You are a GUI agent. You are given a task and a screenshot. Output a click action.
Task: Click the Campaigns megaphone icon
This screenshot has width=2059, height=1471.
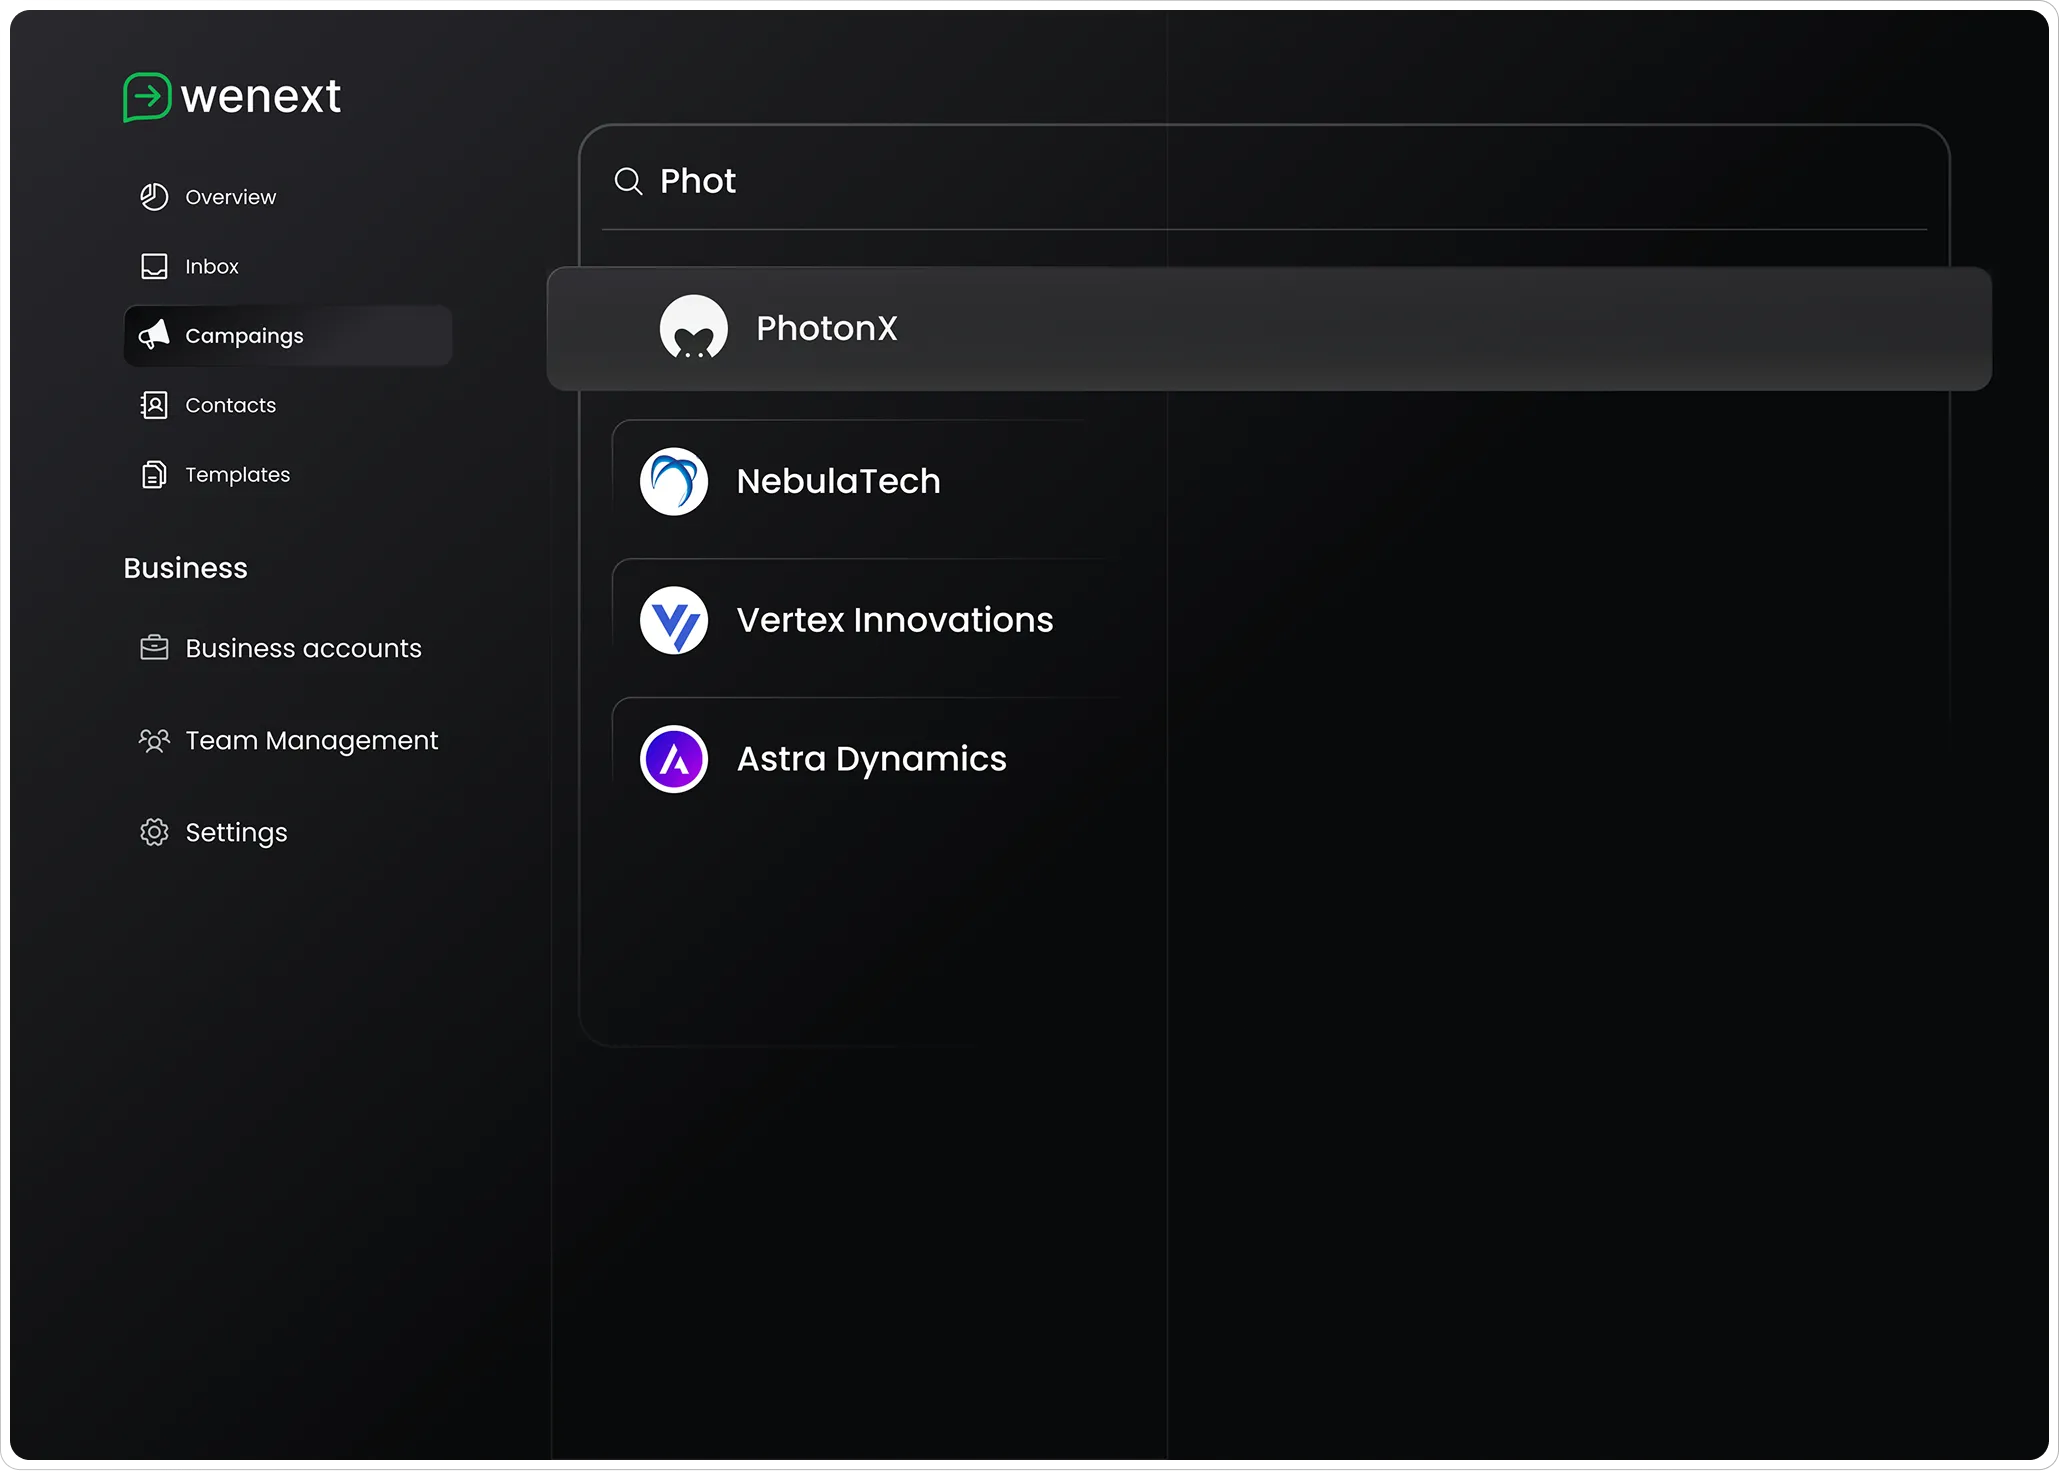point(154,335)
